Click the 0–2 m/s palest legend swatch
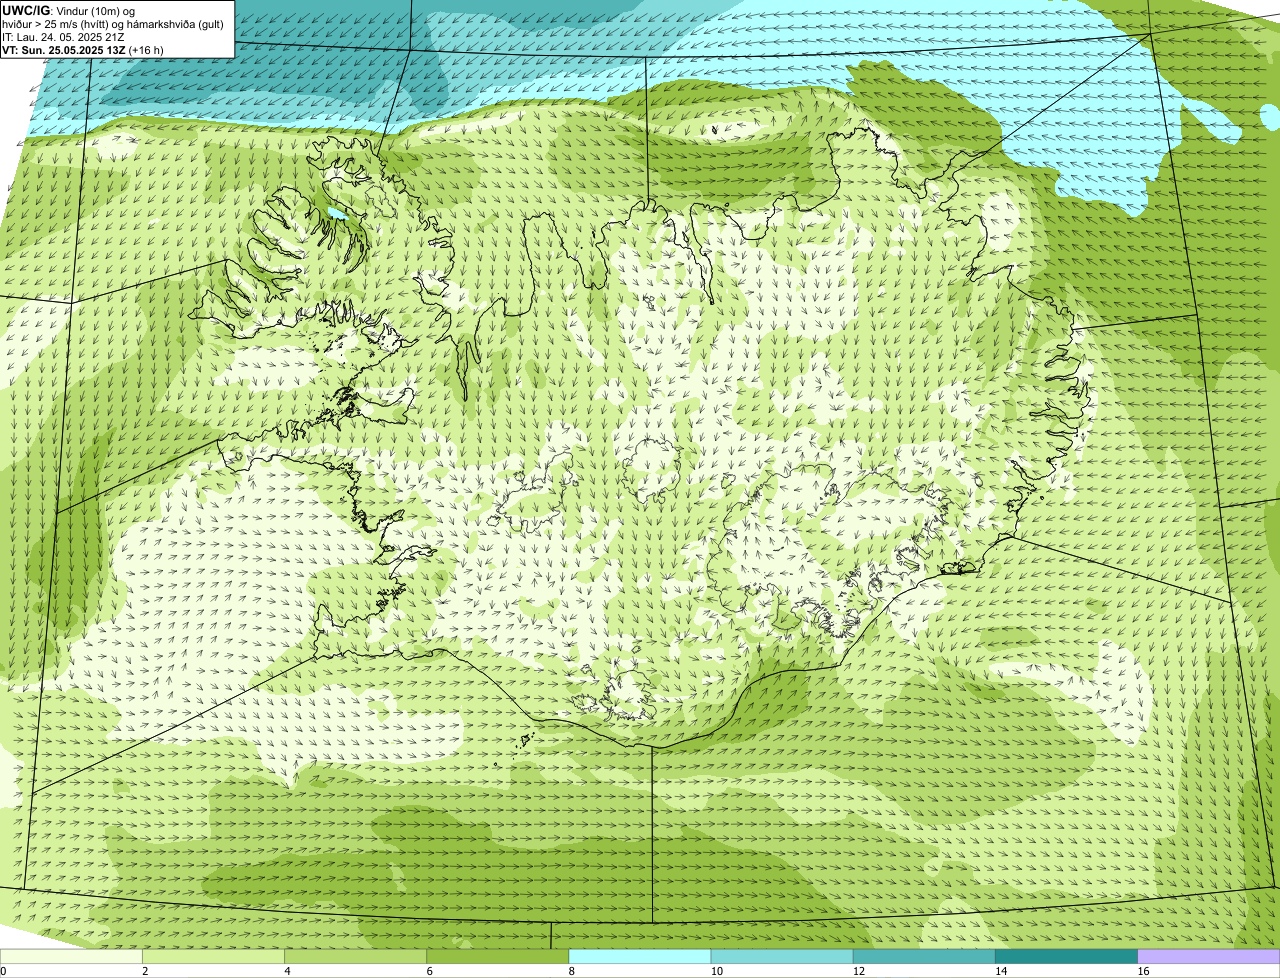This screenshot has height=978, width=1280. point(72,956)
